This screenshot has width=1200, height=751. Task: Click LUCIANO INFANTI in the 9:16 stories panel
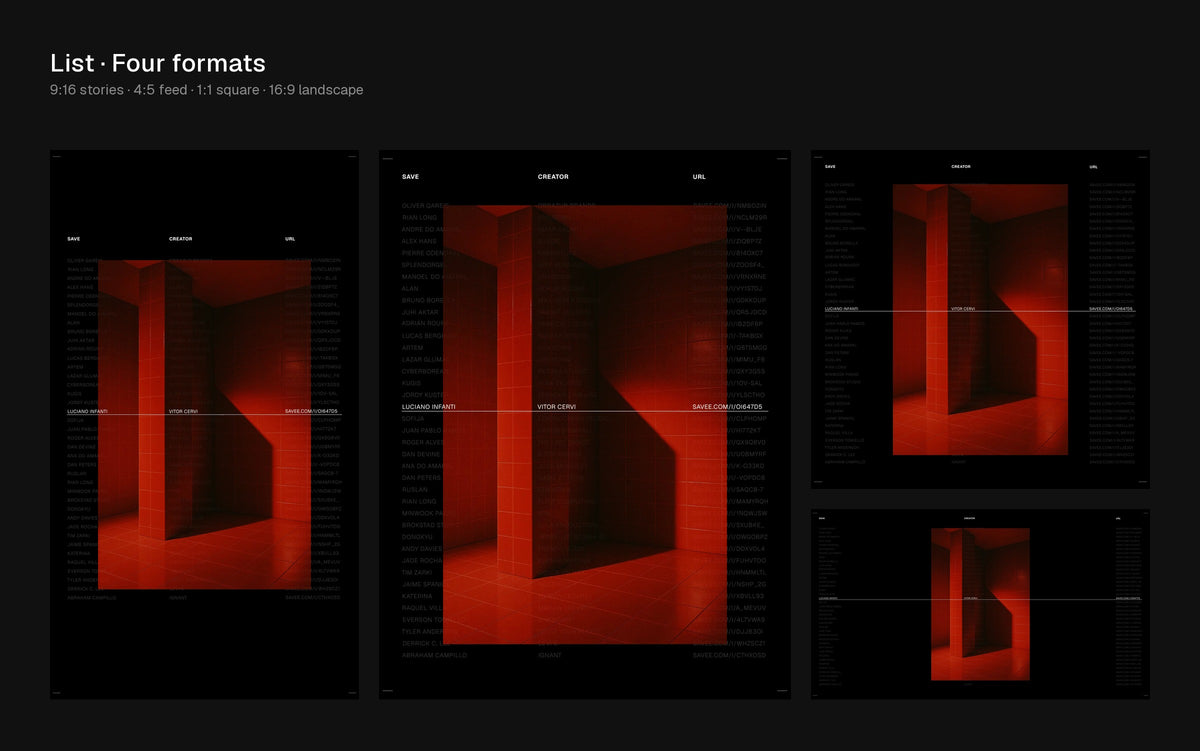[x=87, y=411]
